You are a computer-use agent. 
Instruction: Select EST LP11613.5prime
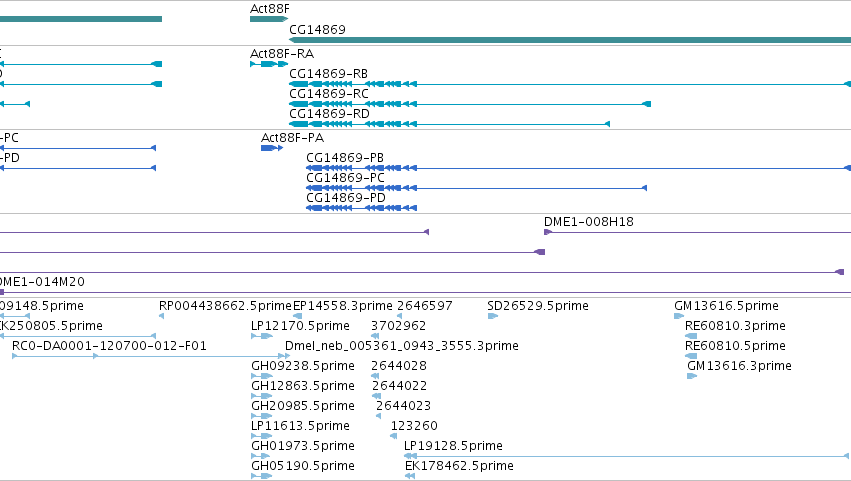tap(300, 427)
